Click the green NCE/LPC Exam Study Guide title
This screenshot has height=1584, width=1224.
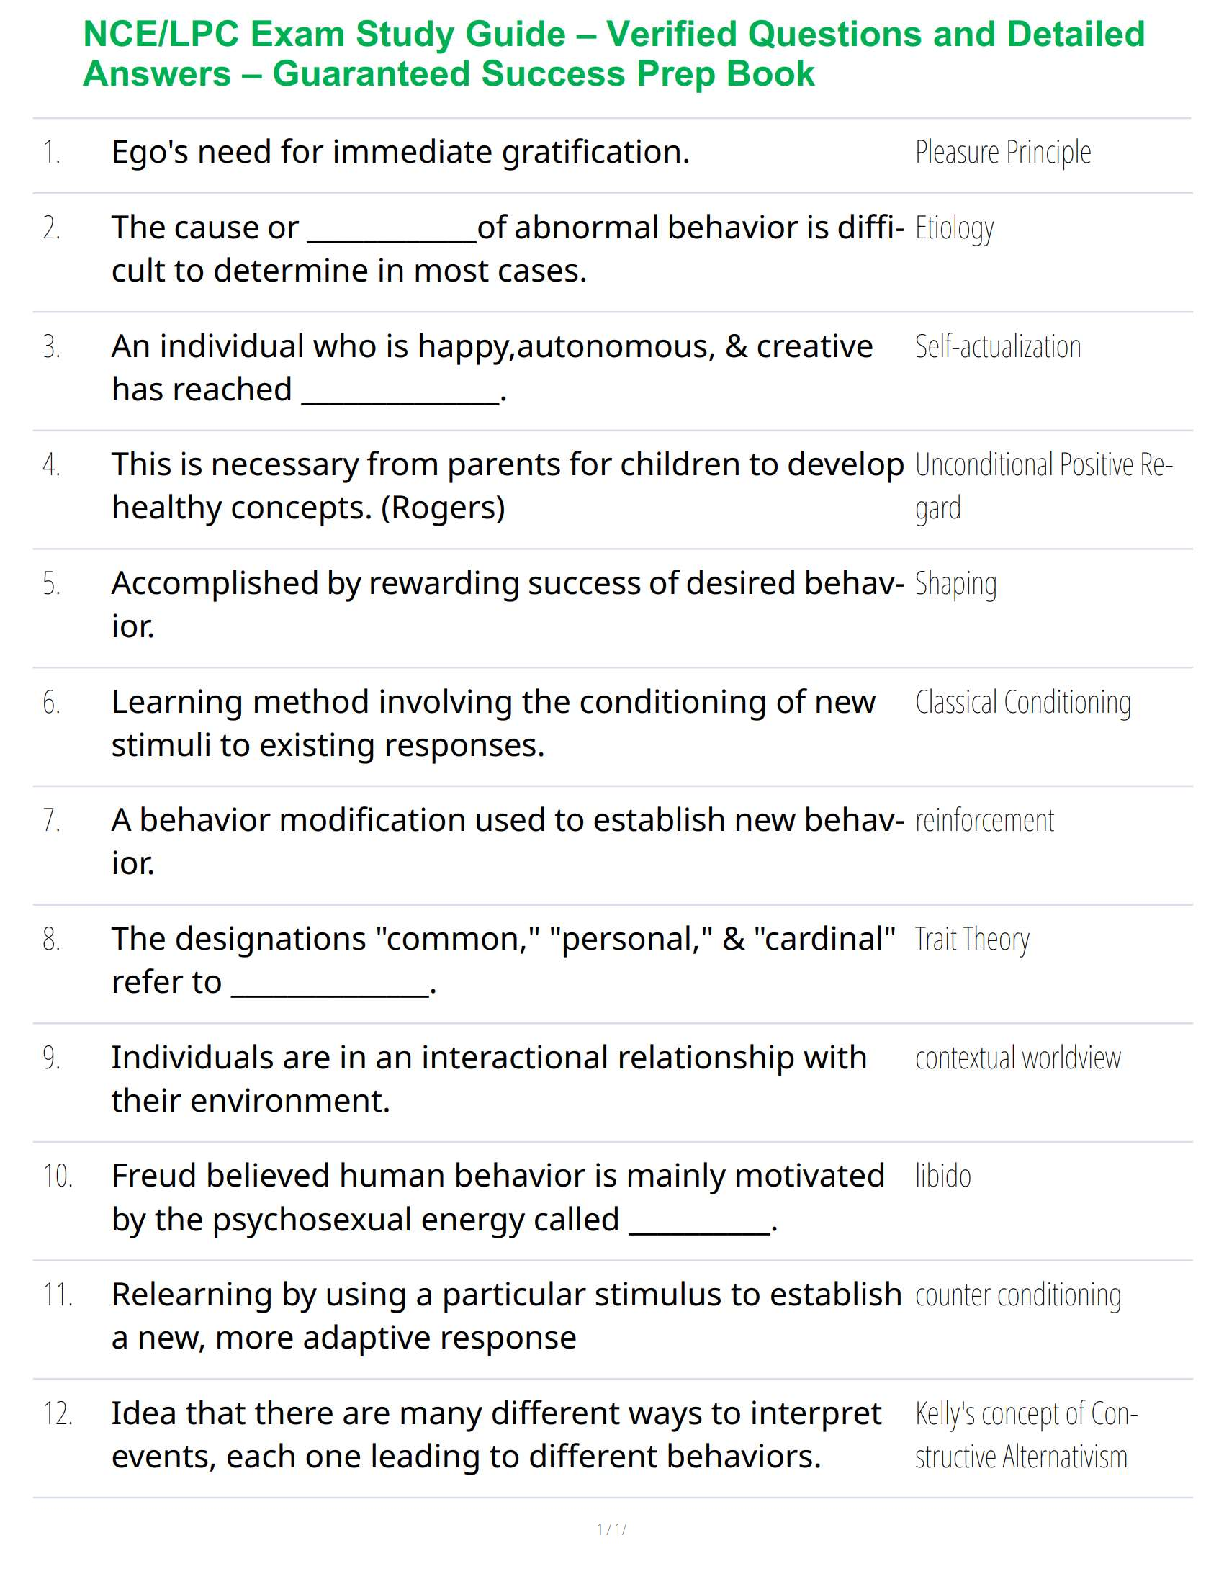pyautogui.click(x=612, y=54)
